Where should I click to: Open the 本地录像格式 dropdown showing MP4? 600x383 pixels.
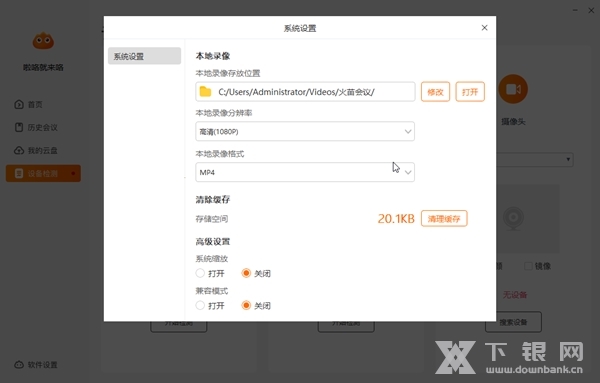(305, 172)
